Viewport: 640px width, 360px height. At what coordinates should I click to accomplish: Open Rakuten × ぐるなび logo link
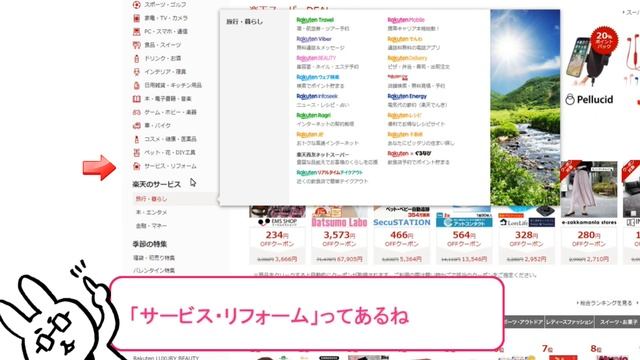click(x=409, y=154)
